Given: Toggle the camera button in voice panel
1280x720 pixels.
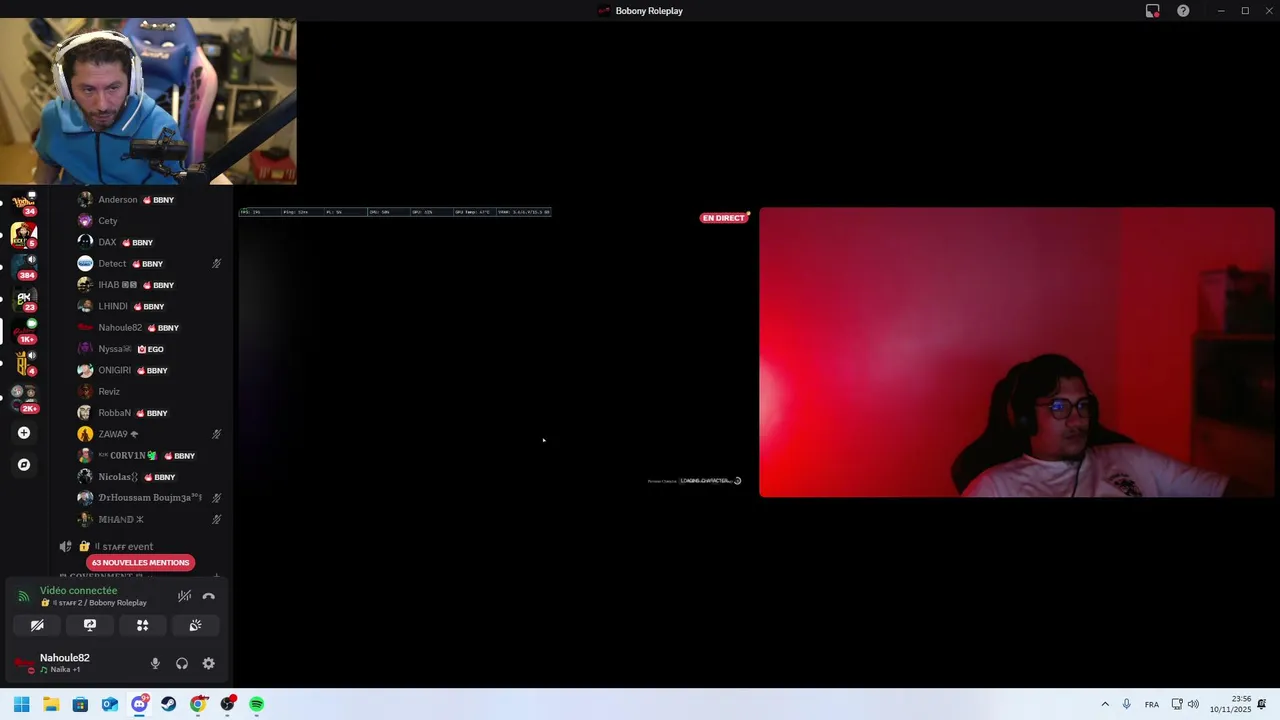Looking at the screenshot, I should tap(37, 625).
